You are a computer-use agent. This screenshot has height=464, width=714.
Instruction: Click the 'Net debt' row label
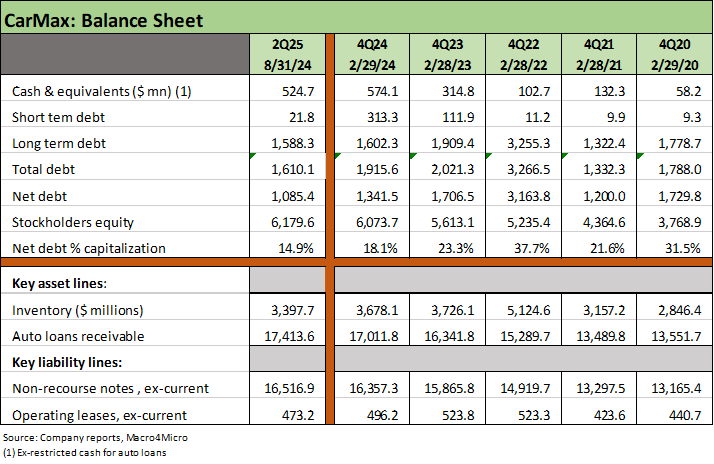coord(39,196)
